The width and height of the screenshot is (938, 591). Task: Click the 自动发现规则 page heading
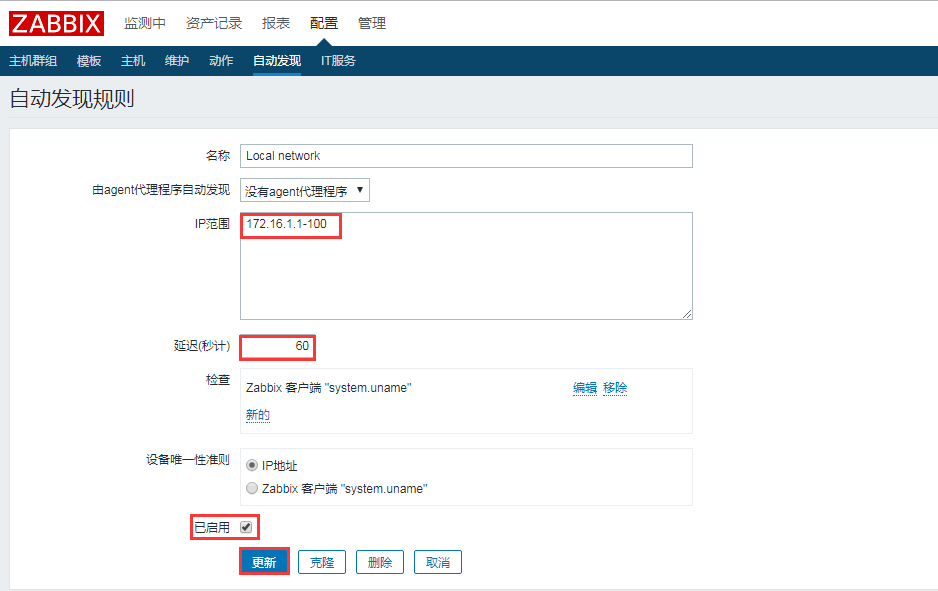pos(72,99)
